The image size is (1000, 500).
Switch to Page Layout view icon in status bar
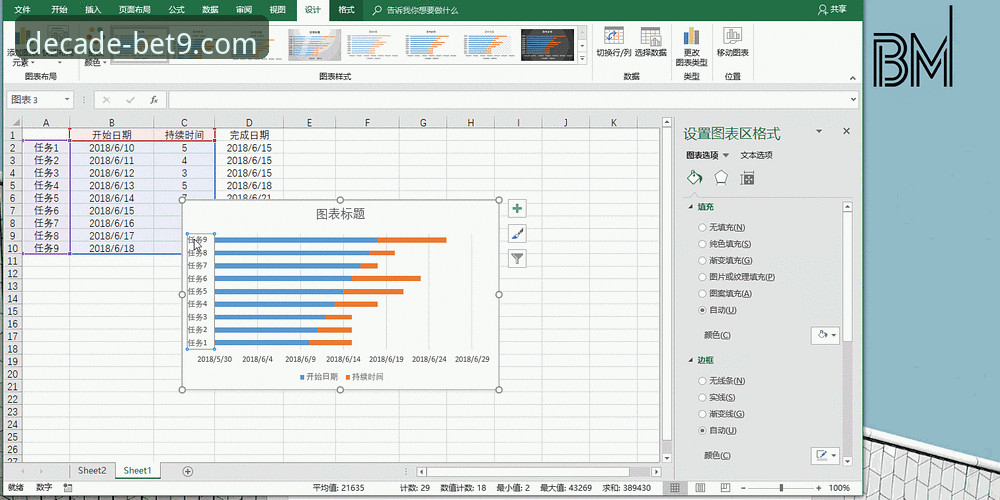[698, 488]
